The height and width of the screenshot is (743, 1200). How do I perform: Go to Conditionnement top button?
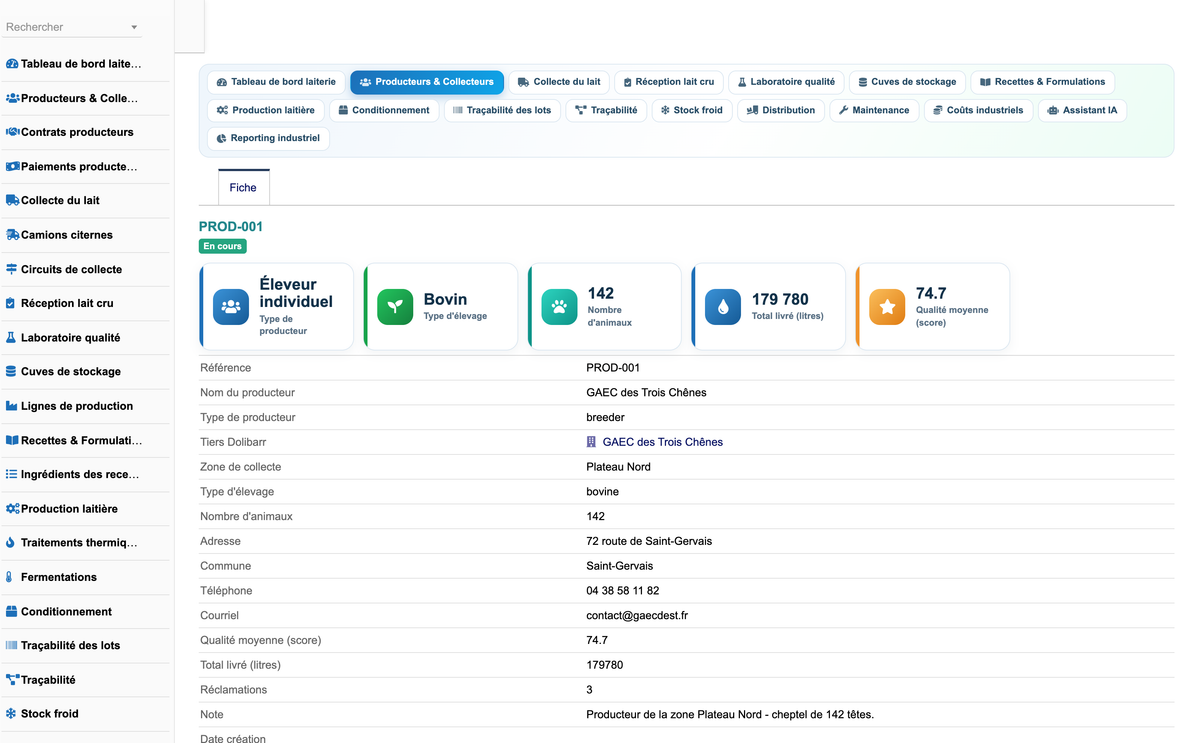pyautogui.click(x=384, y=110)
